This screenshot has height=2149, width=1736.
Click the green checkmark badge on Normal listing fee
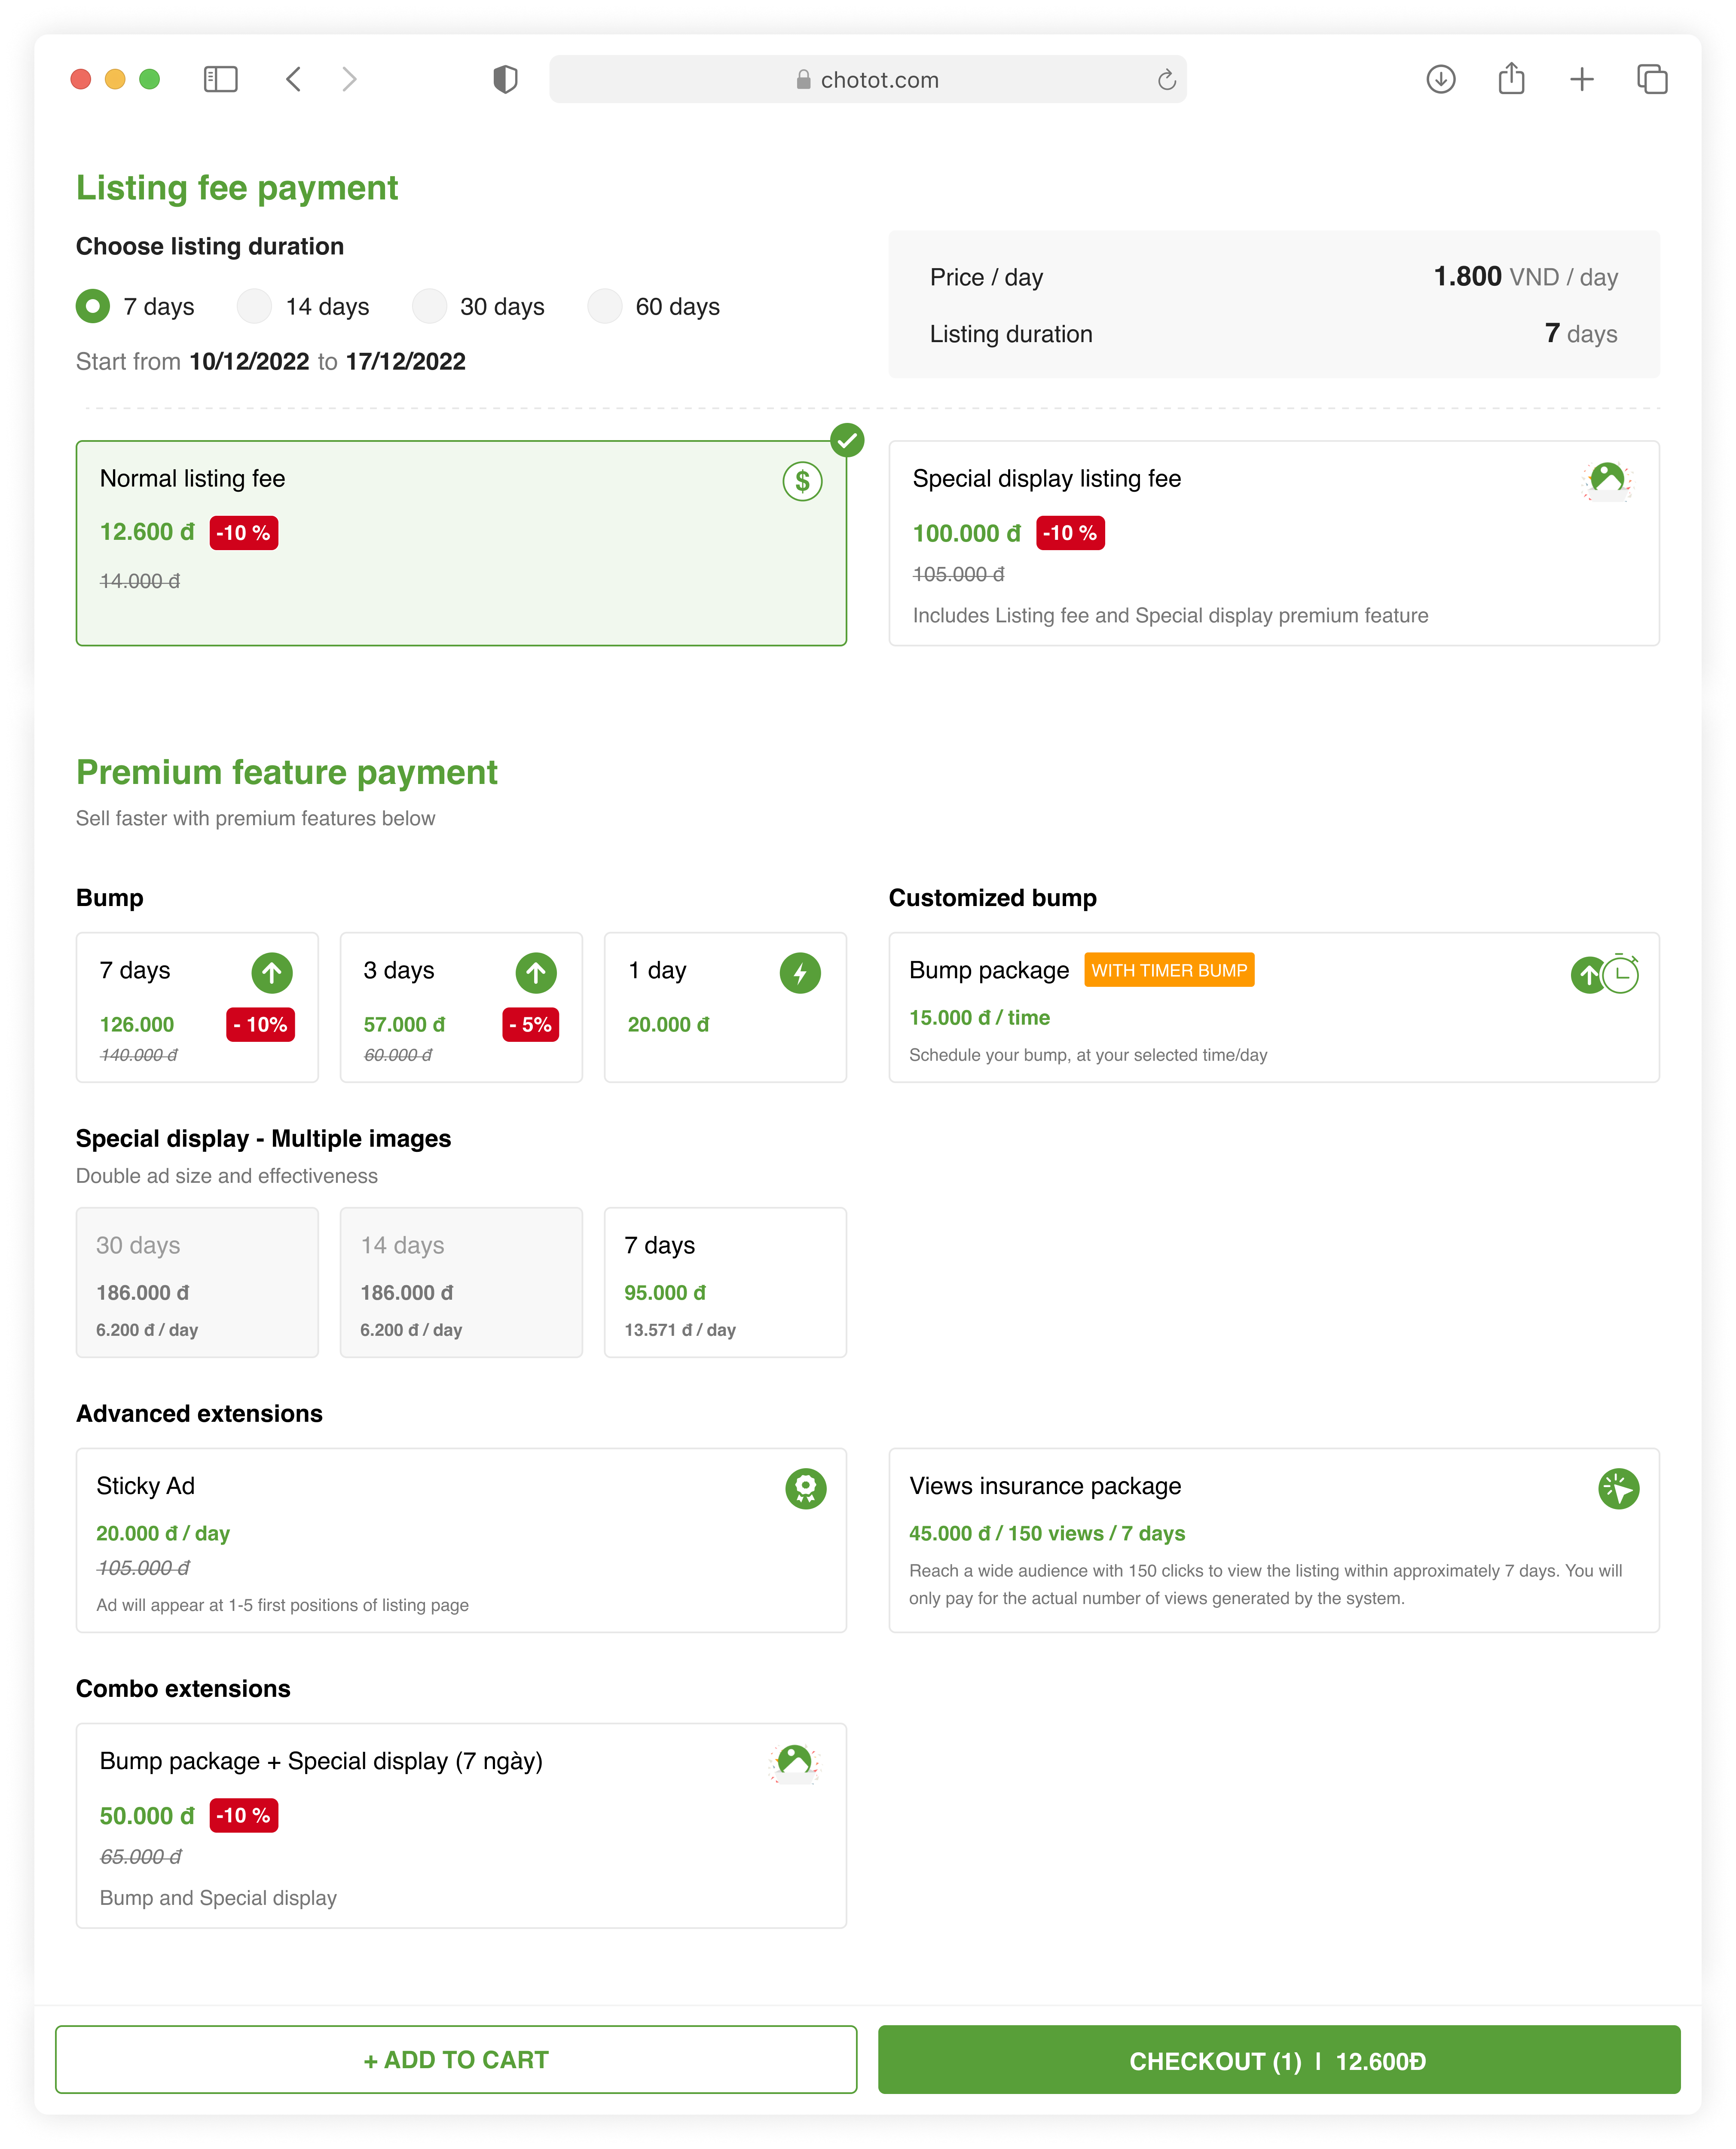(x=847, y=440)
